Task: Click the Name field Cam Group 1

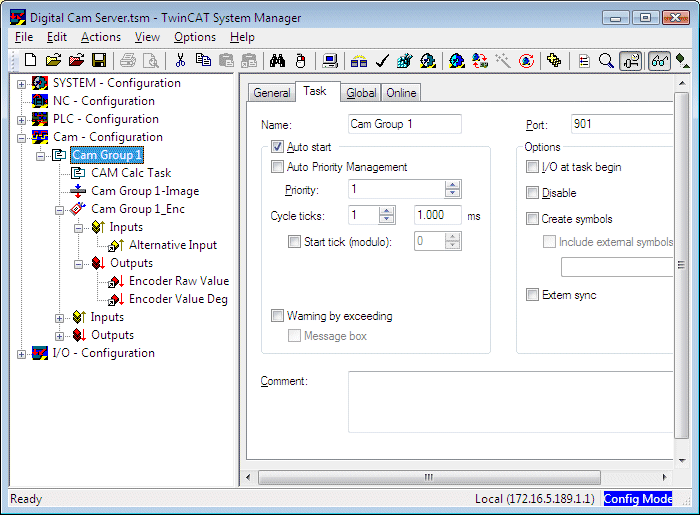Action: (x=404, y=124)
